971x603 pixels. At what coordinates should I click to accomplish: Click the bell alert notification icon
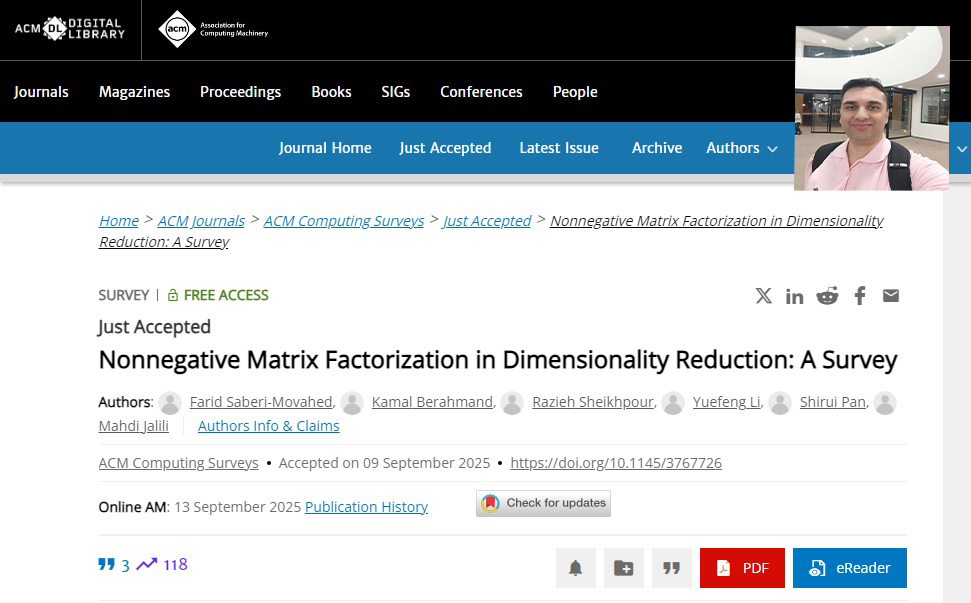[576, 568]
